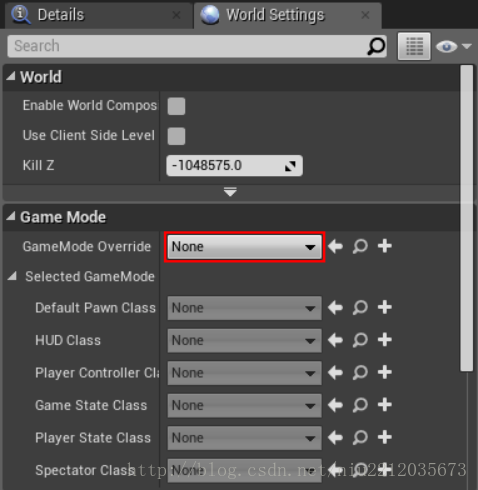Switch to the World Settings tab

point(287,15)
